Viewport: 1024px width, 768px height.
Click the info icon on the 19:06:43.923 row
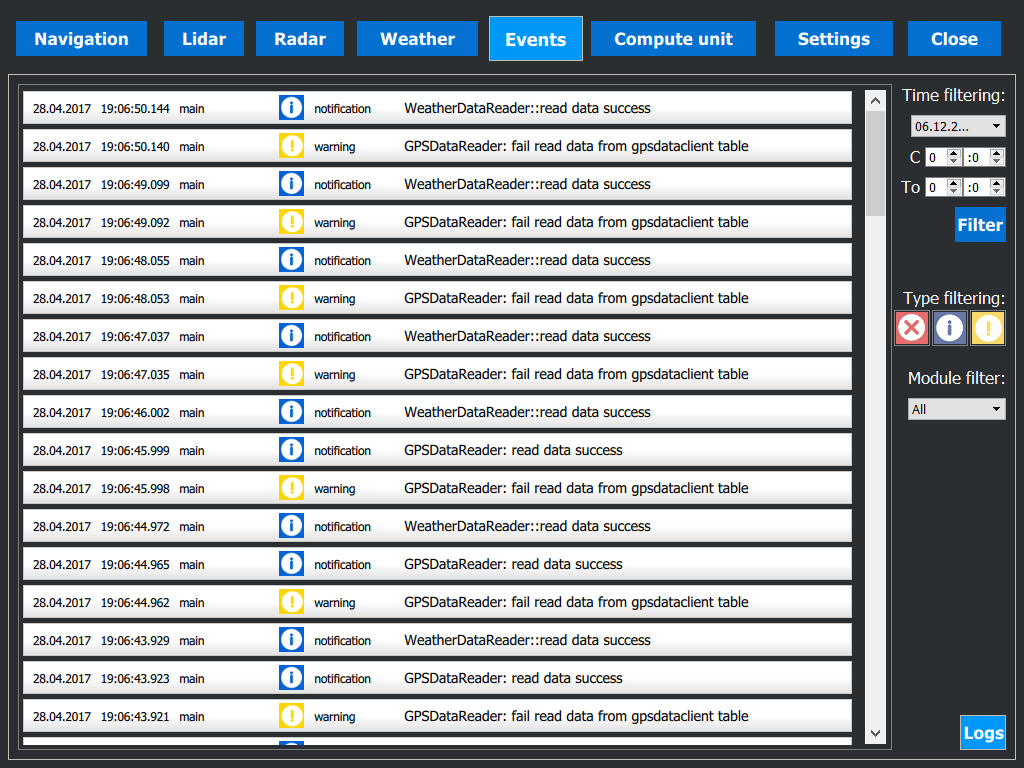coord(291,678)
